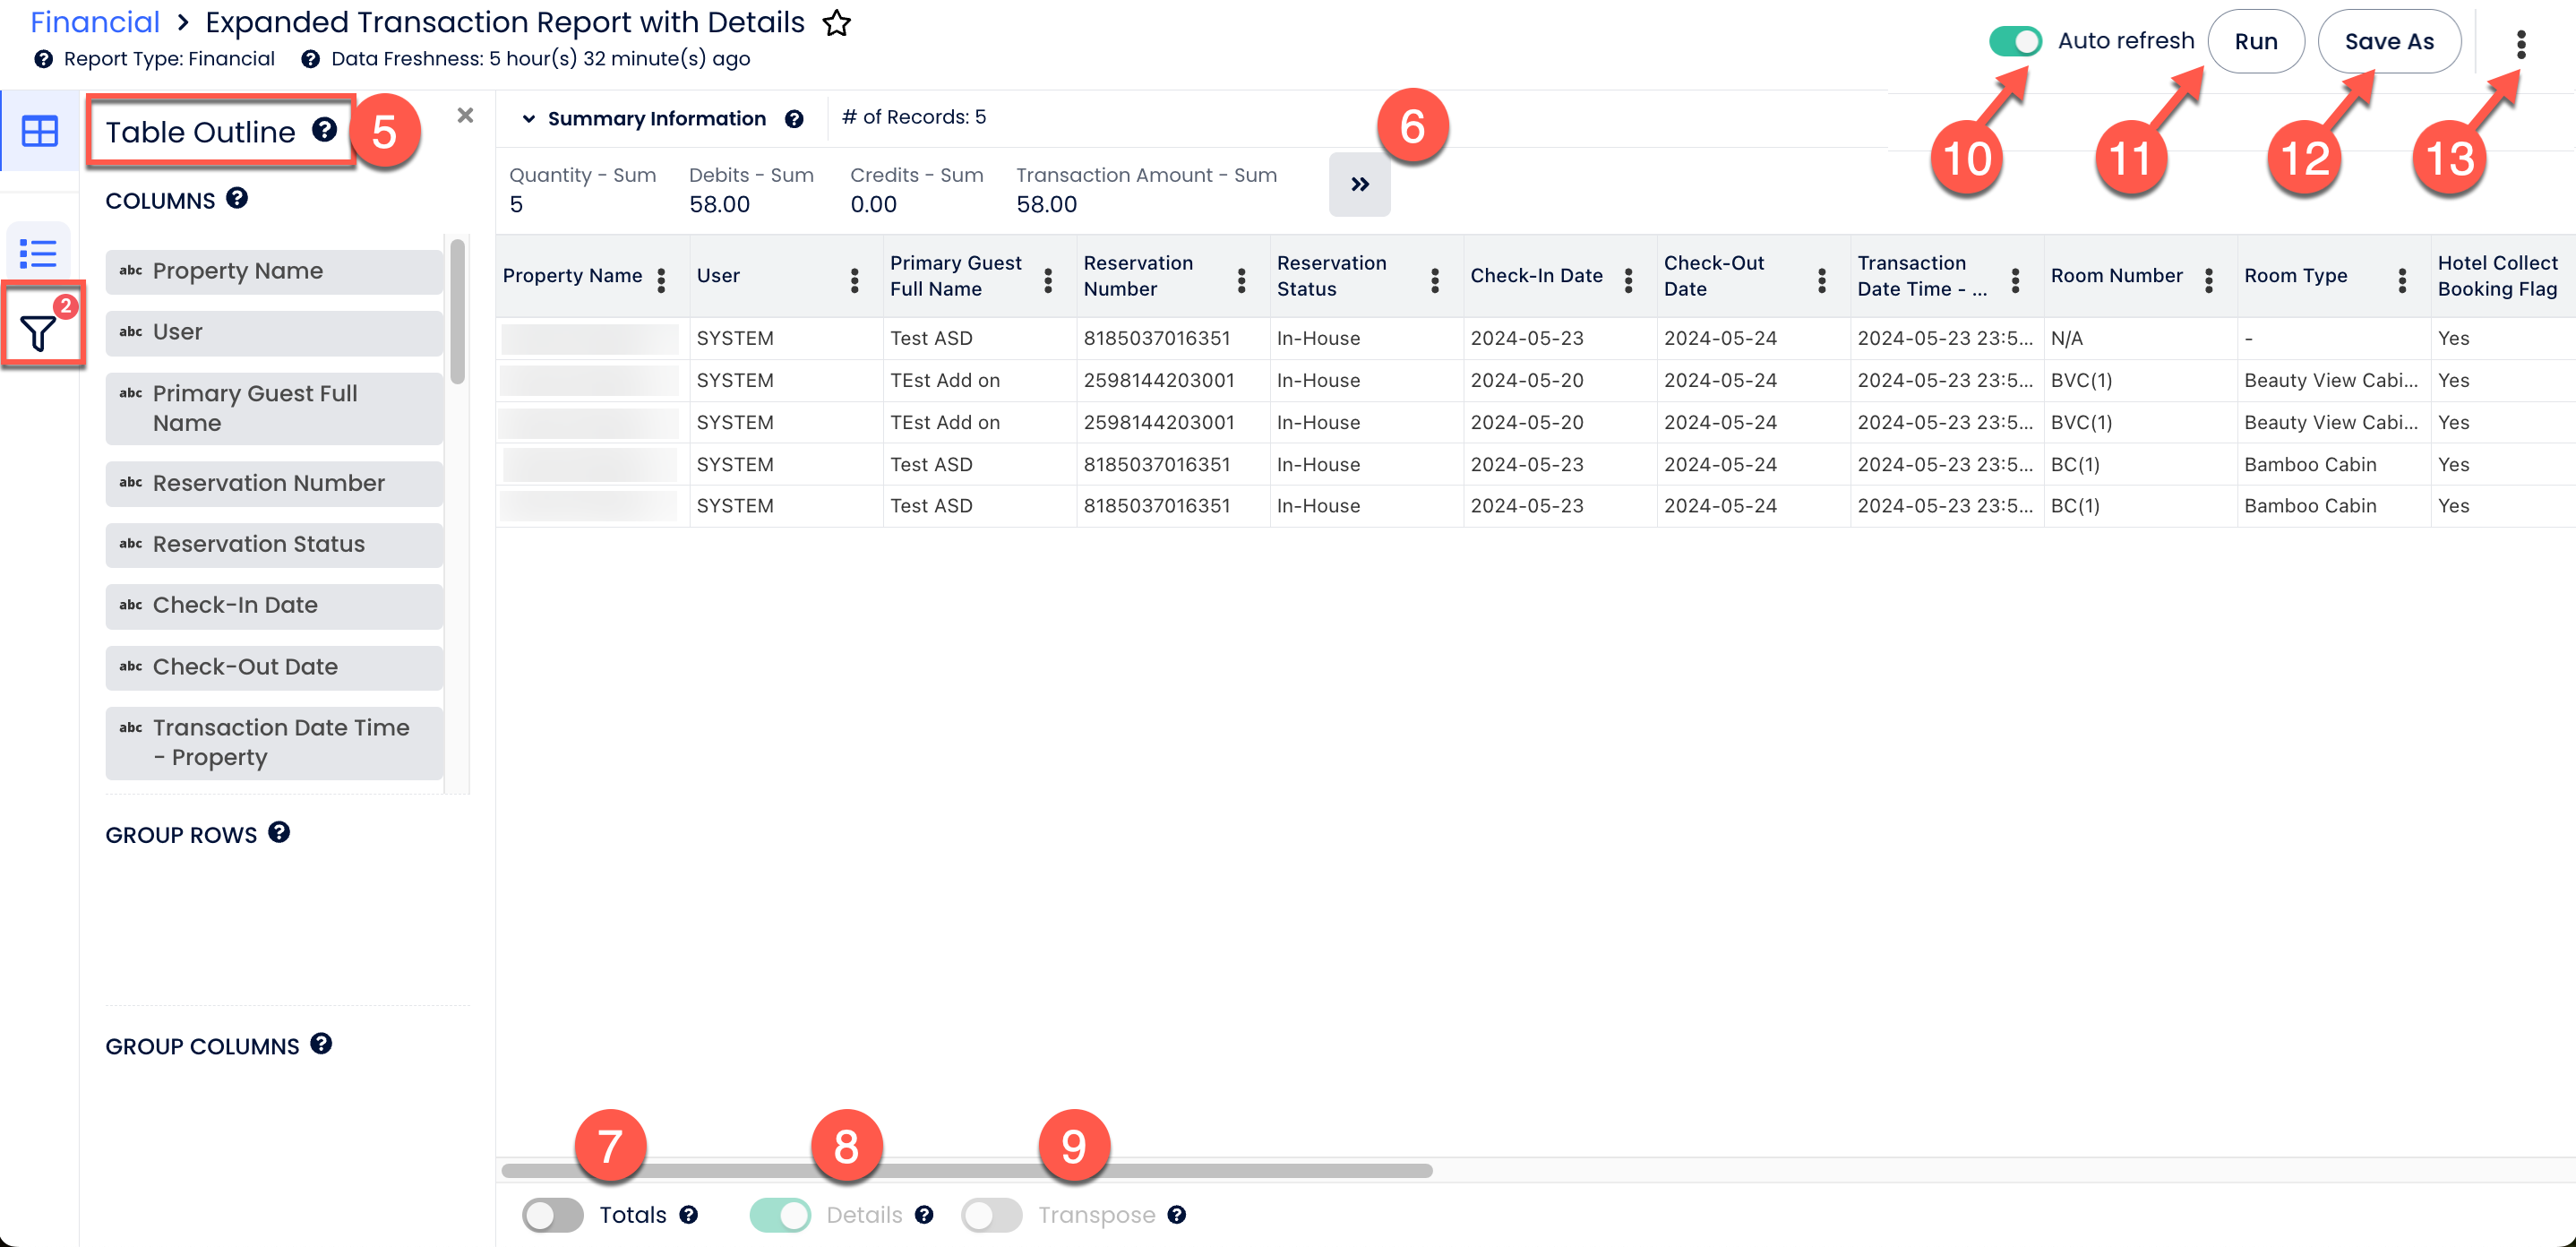
Task: Click help icon next to GROUP ROWS
Action: [279, 832]
